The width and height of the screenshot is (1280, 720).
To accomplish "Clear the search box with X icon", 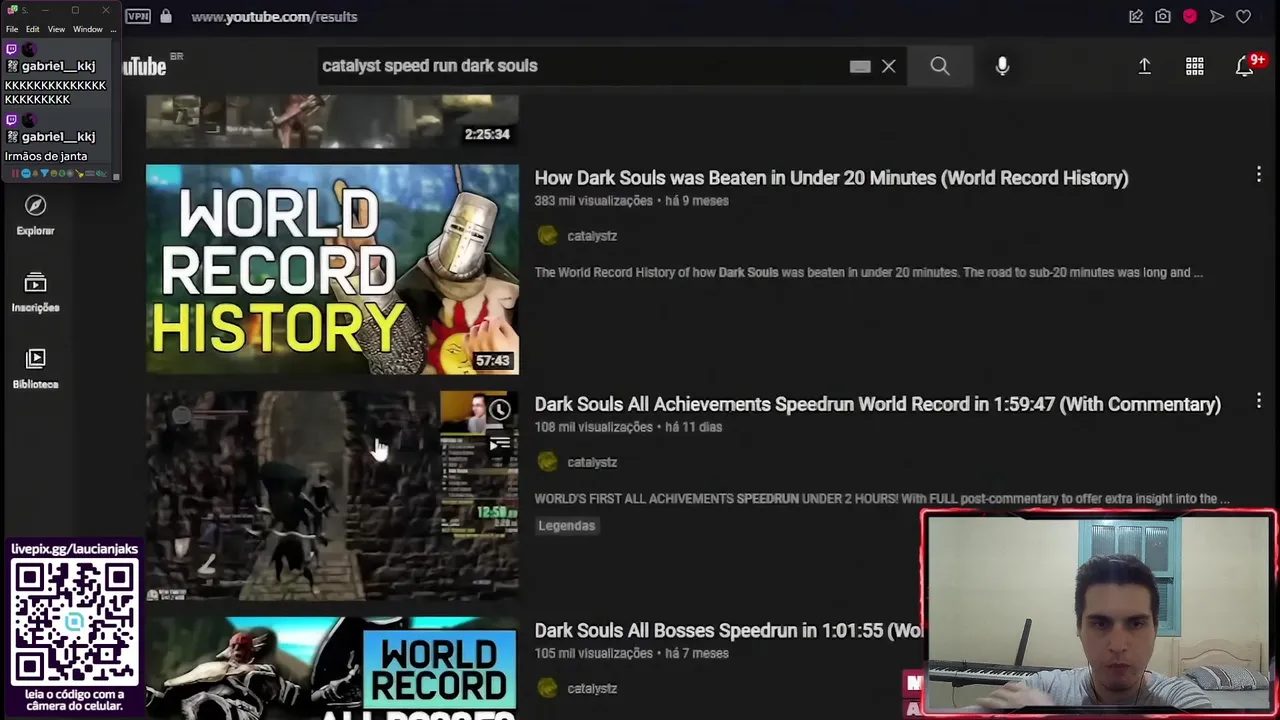I will tap(888, 66).
